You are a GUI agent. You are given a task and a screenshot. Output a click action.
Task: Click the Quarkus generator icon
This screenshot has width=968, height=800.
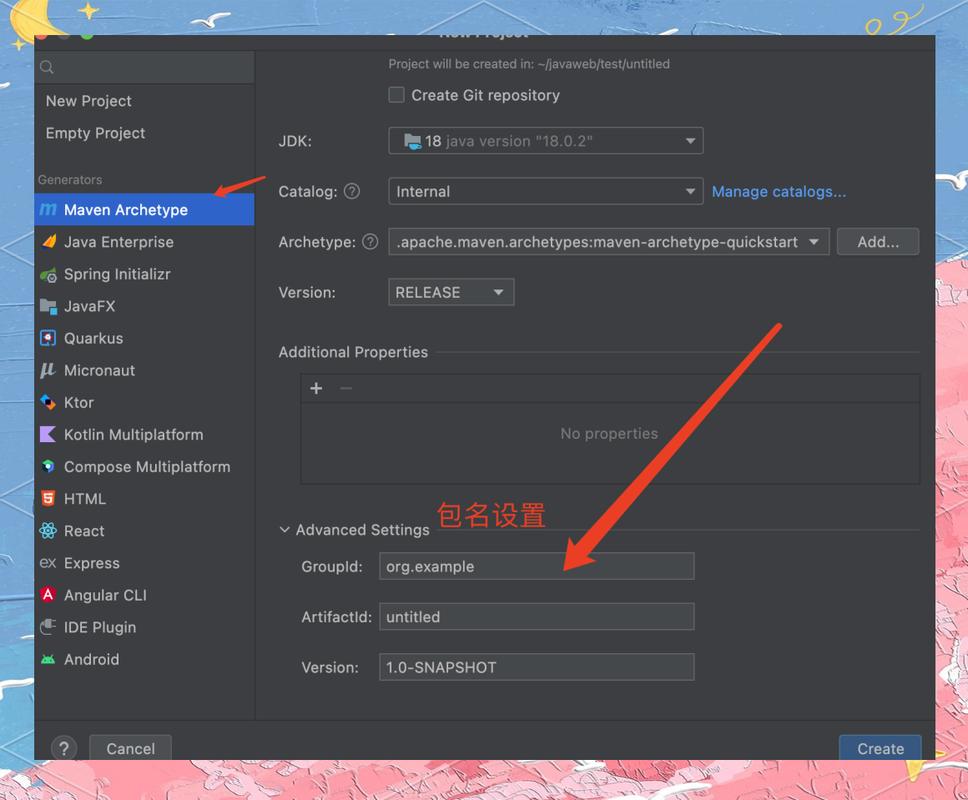48,338
